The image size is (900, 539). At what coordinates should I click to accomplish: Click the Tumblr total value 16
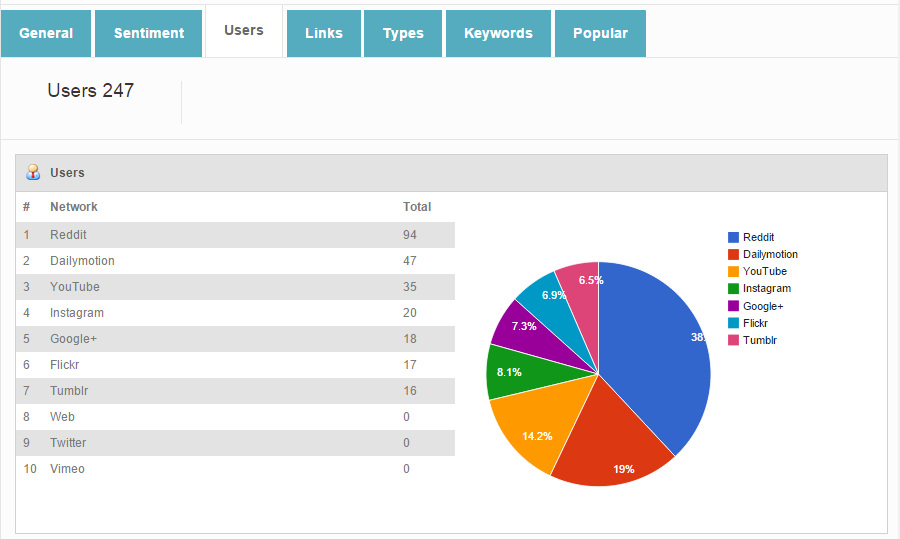click(x=410, y=391)
